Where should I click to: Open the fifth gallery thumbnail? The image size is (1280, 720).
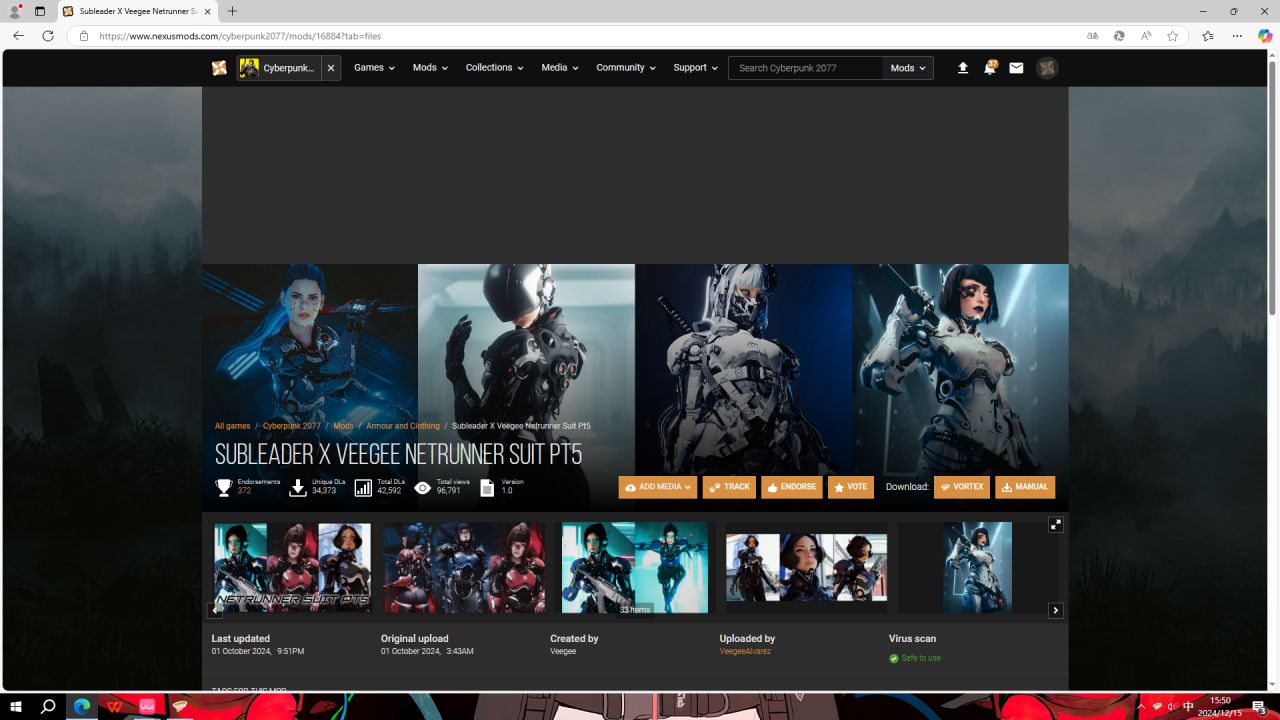977,568
